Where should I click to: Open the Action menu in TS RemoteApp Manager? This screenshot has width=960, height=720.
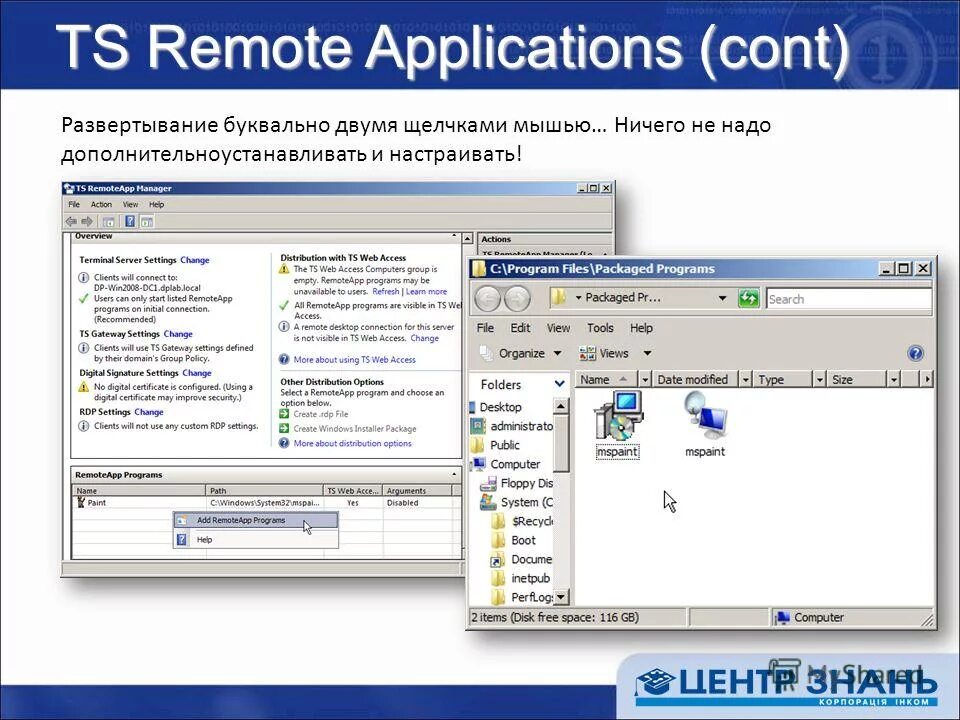(101, 204)
